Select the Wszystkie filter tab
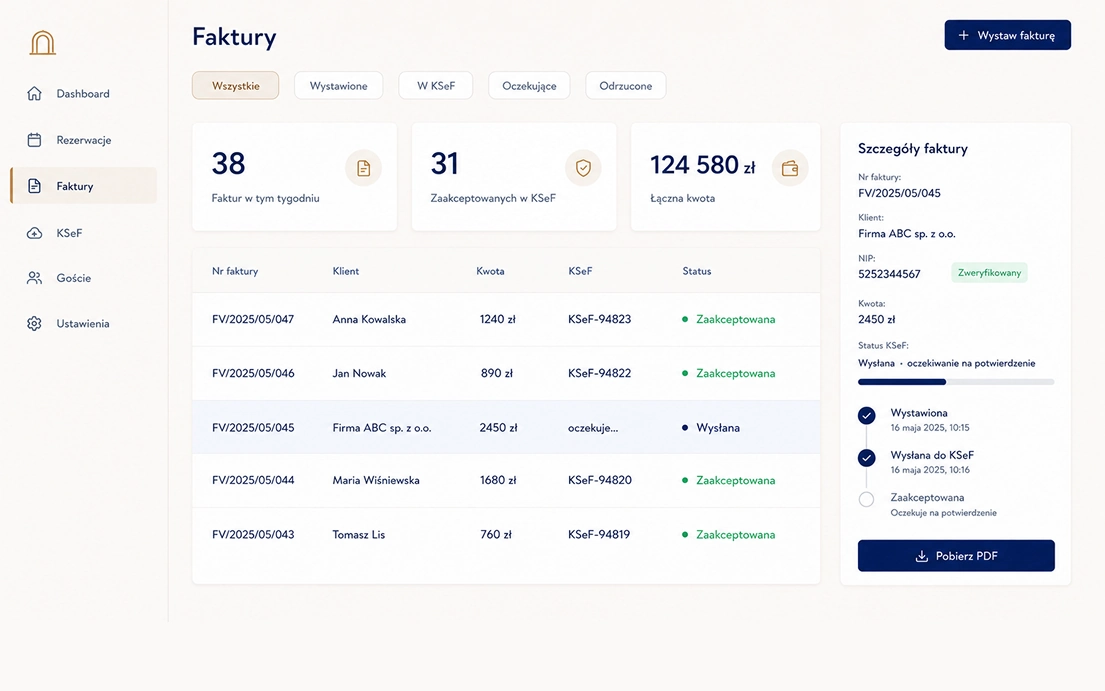 [x=235, y=85]
